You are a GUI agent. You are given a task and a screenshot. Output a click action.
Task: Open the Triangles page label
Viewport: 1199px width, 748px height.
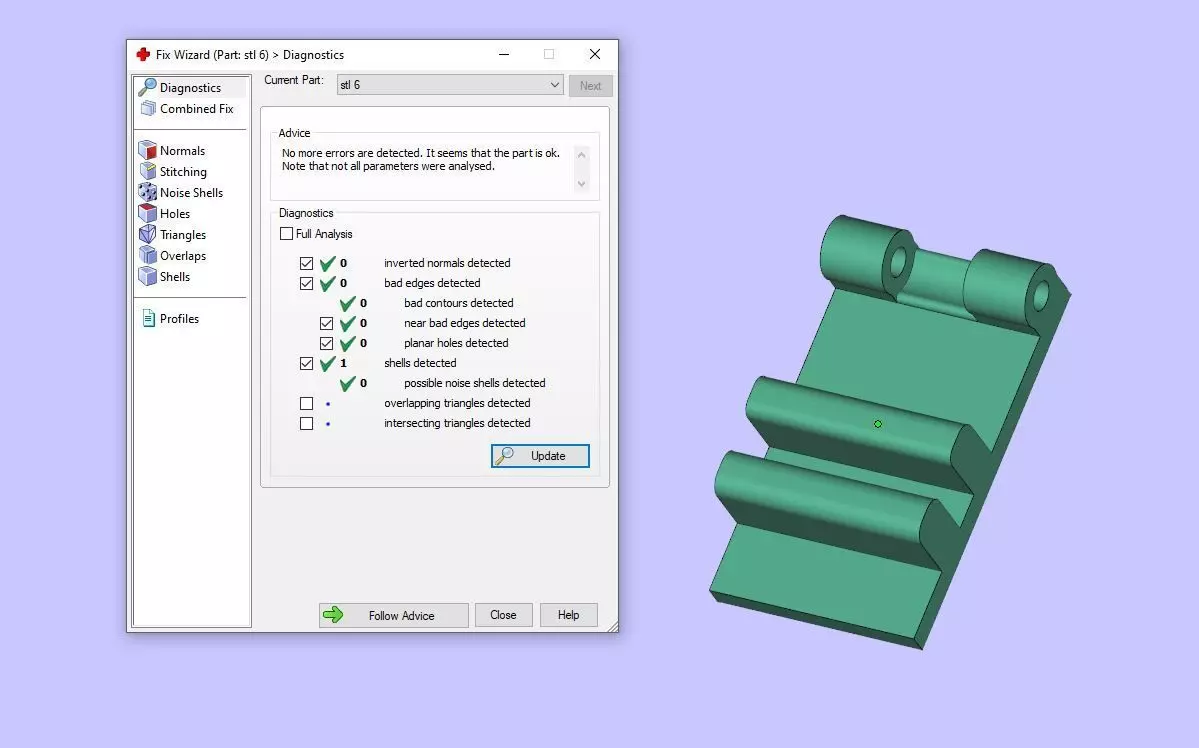coord(183,235)
